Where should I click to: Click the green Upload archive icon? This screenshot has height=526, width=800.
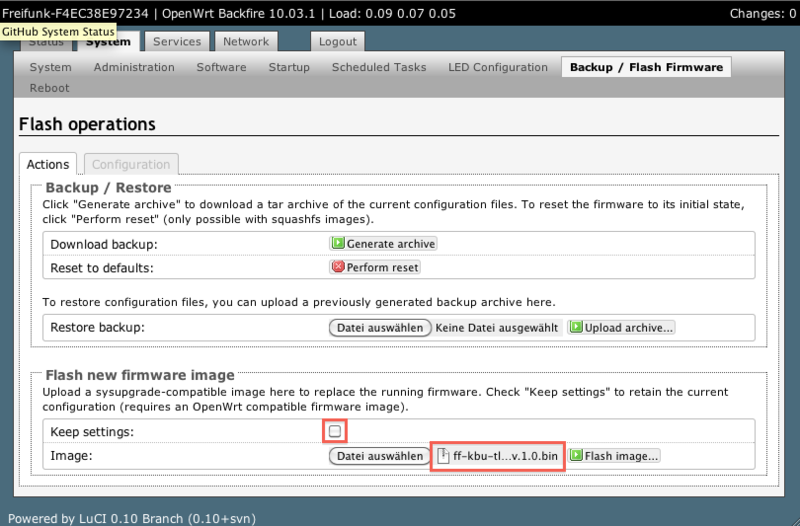(576, 327)
